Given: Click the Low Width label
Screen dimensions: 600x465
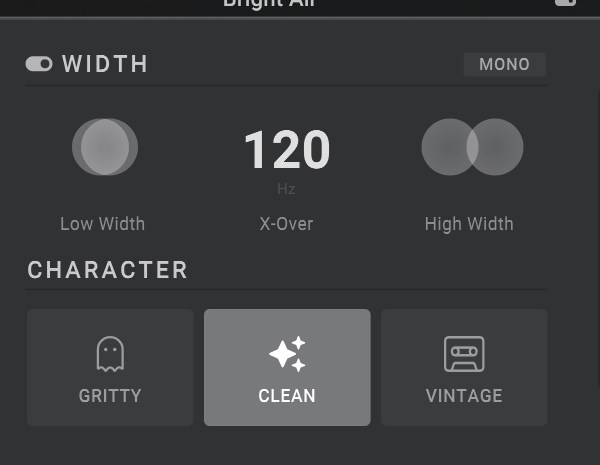Looking at the screenshot, I should click(102, 224).
